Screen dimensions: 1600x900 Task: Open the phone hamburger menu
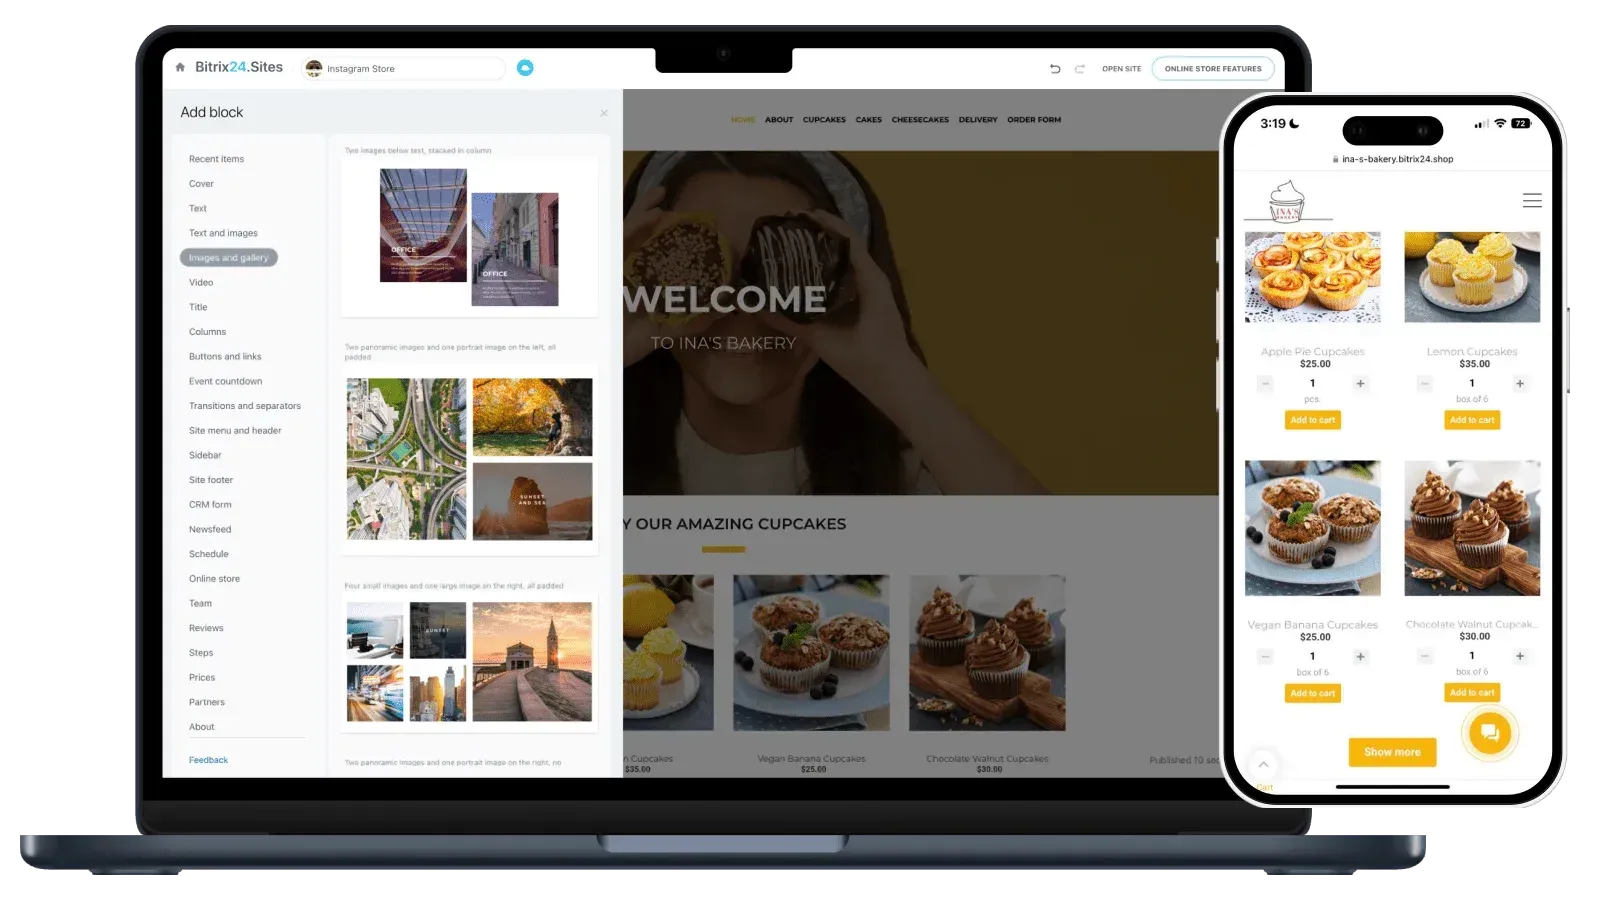tap(1532, 201)
